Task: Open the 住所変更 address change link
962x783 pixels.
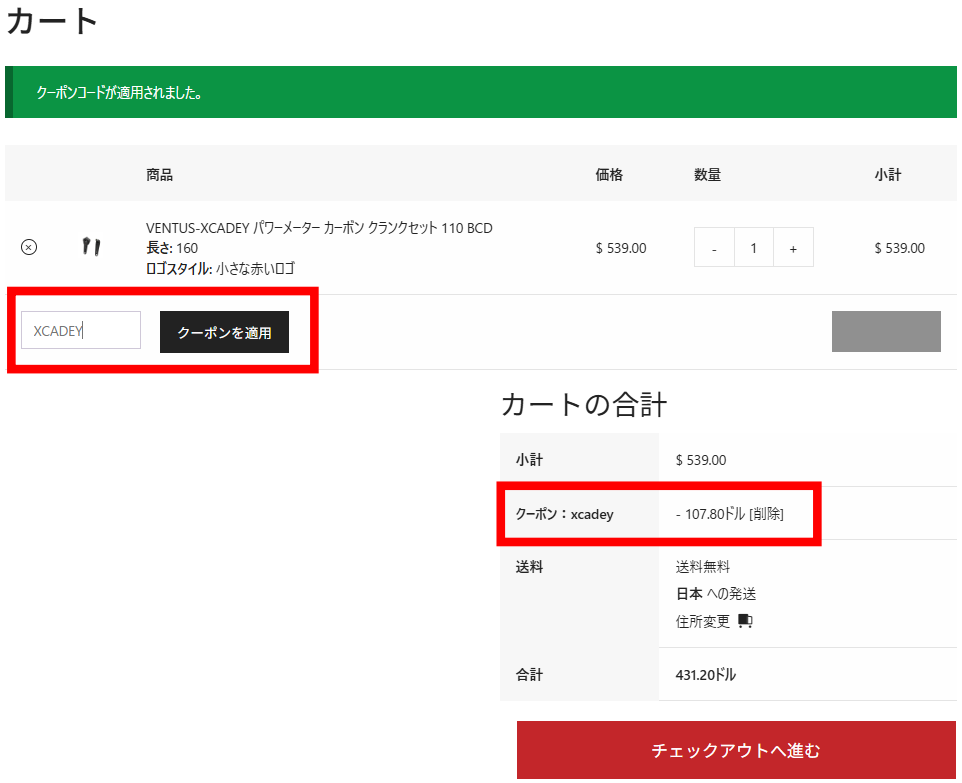Action: pyautogui.click(x=703, y=621)
